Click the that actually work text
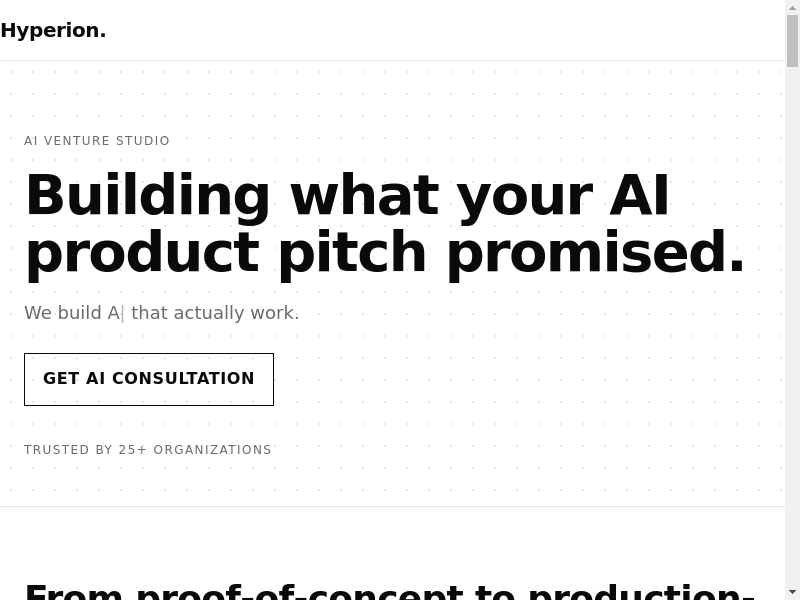 click(x=215, y=313)
